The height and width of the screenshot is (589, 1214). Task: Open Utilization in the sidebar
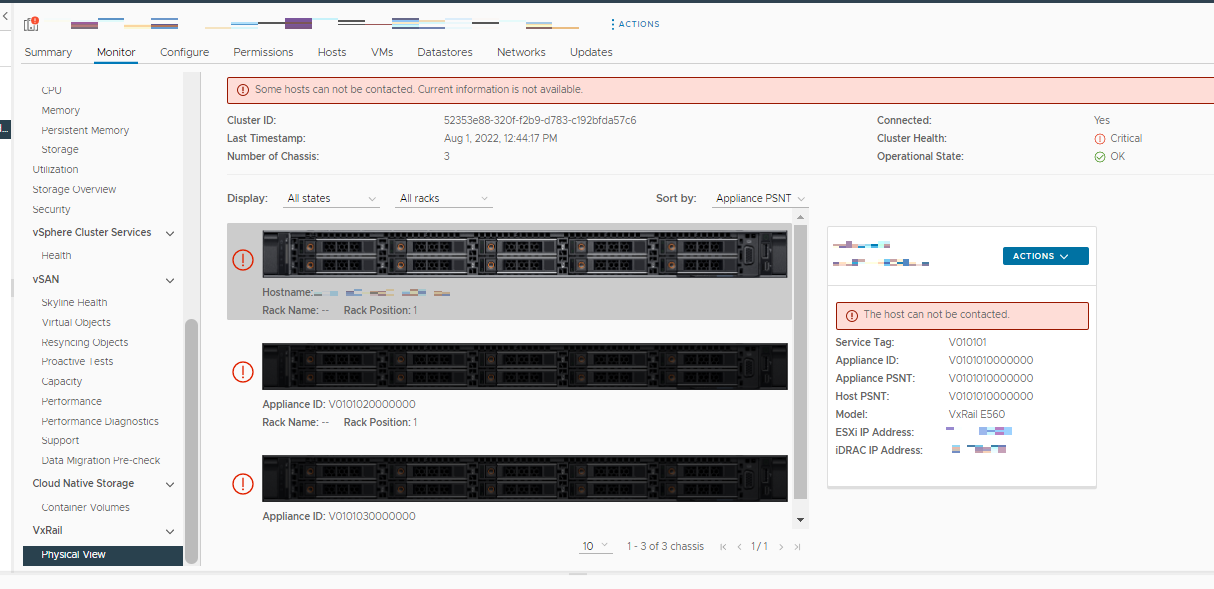pyautogui.click(x=55, y=169)
